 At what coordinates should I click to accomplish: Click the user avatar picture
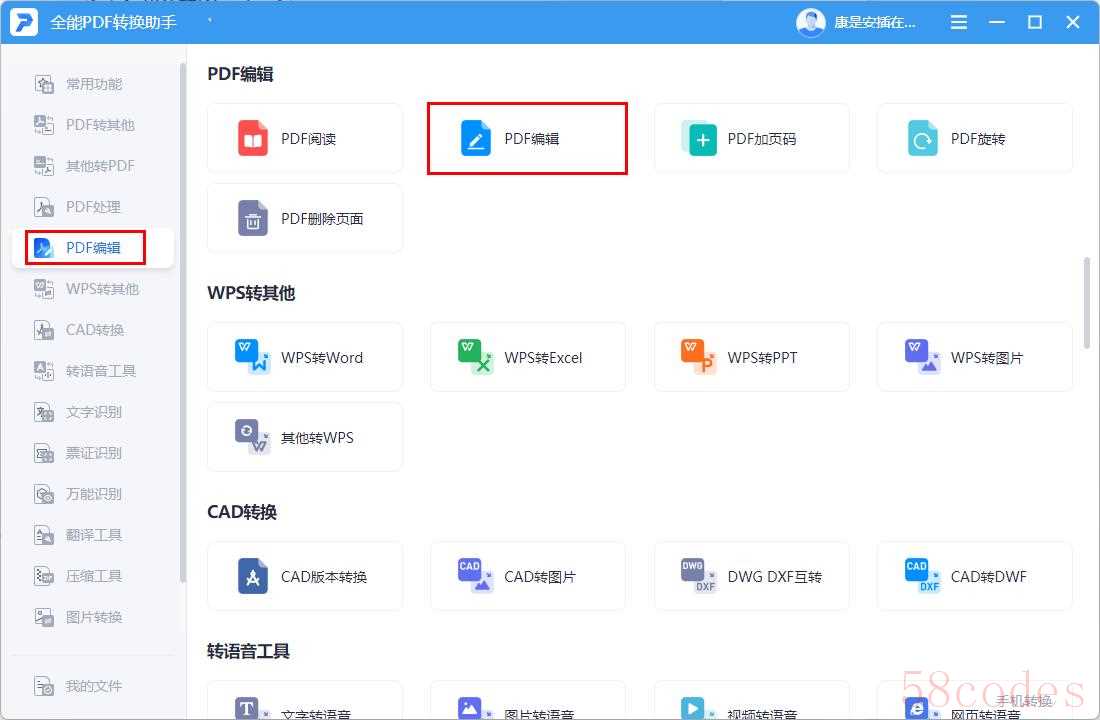point(810,22)
